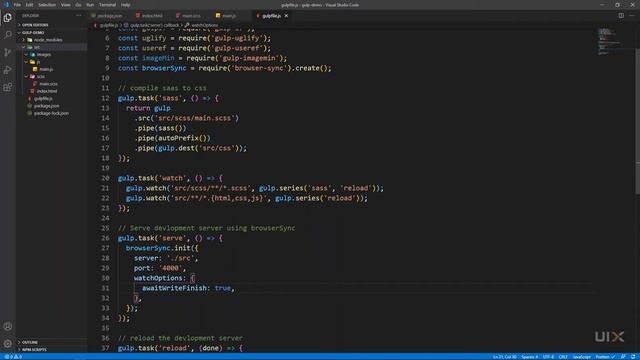Viewport: 640px width, 360px height.
Task: Click the code minimap preview
Action: pyautogui.click(x=608, y=41)
